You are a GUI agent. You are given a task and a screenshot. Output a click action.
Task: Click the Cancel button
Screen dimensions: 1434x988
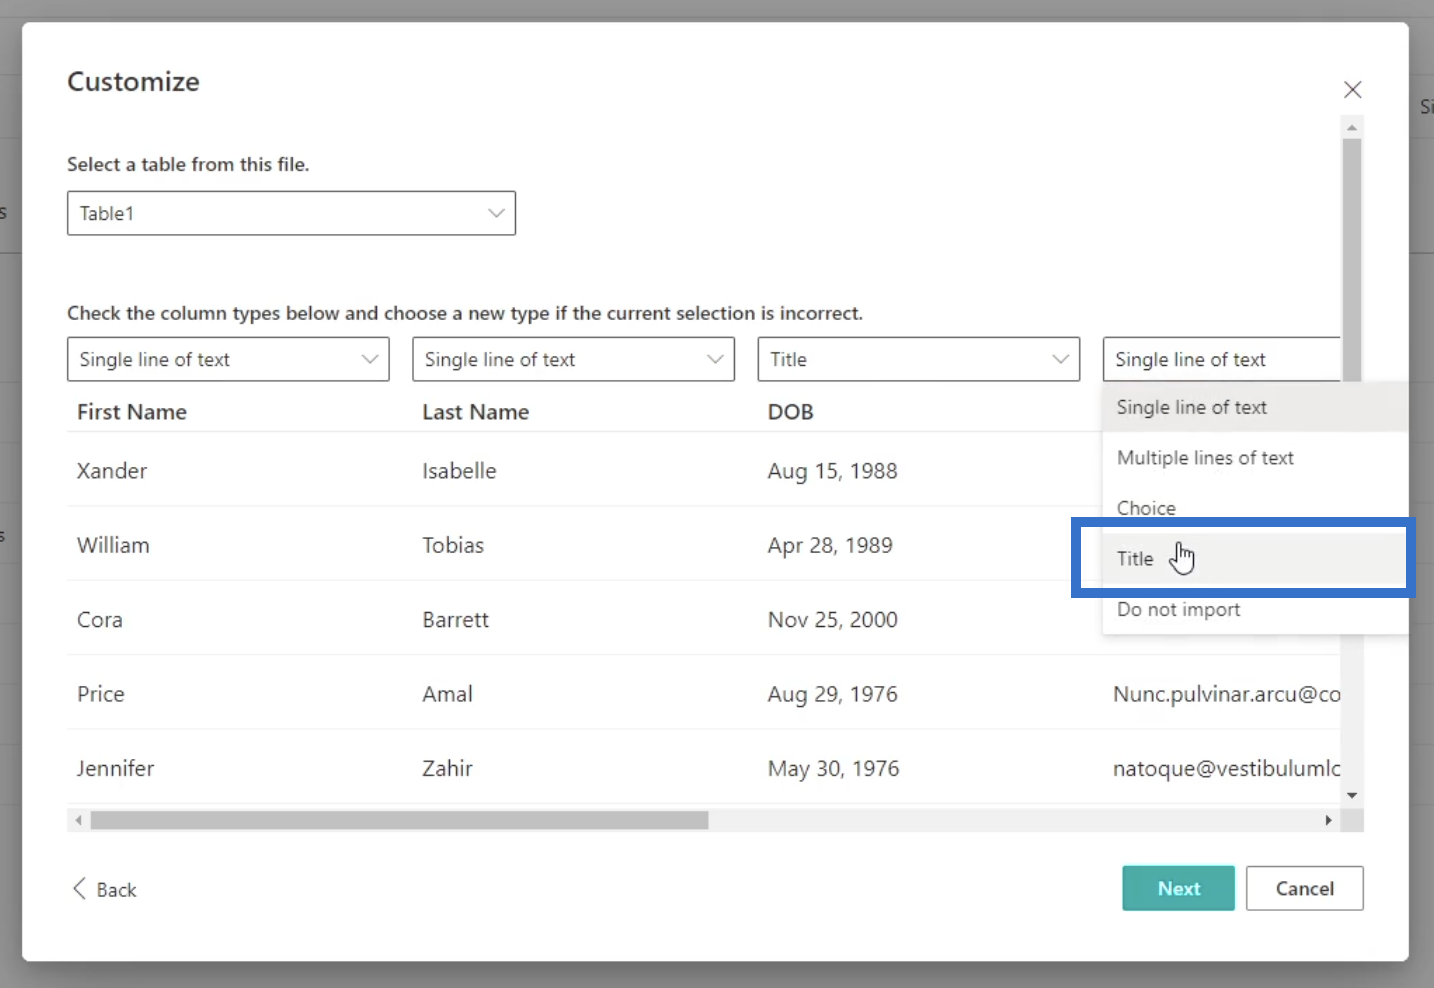pyautogui.click(x=1304, y=889)
